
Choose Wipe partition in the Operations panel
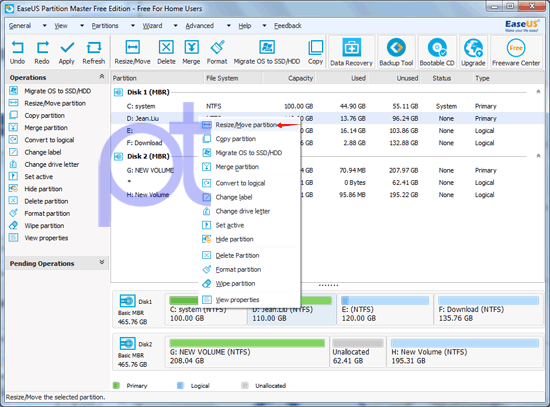pos(44,226)
